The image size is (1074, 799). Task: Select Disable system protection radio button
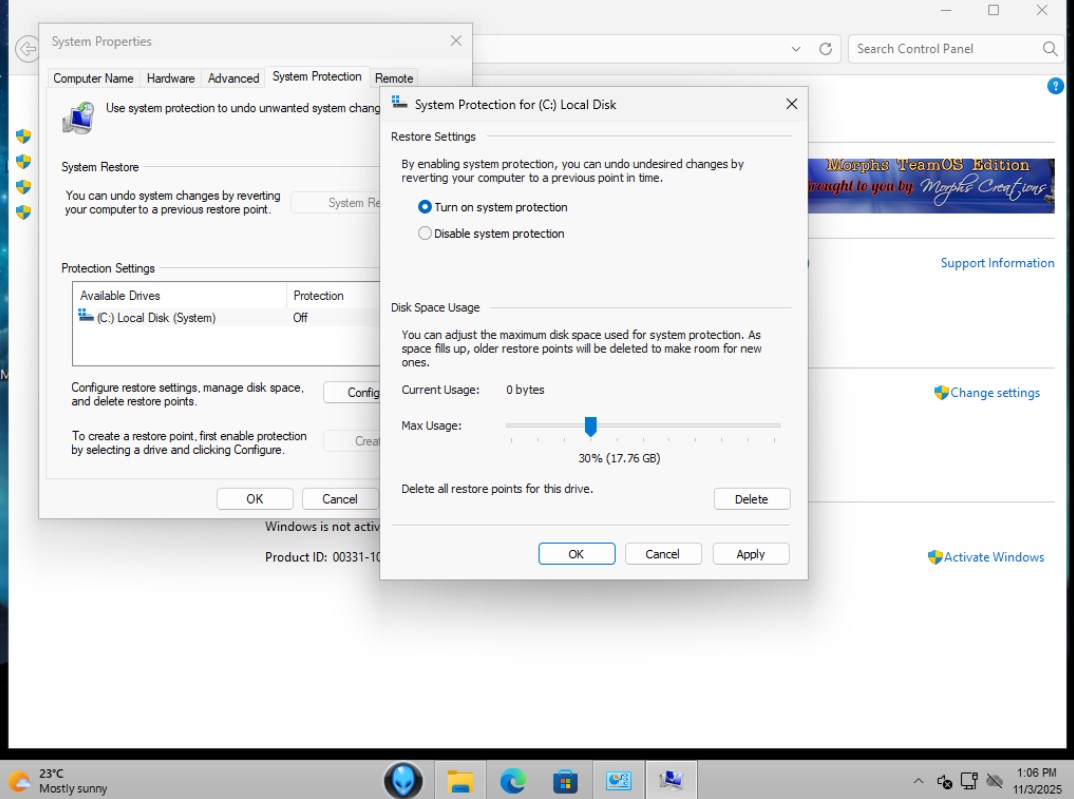425,233
